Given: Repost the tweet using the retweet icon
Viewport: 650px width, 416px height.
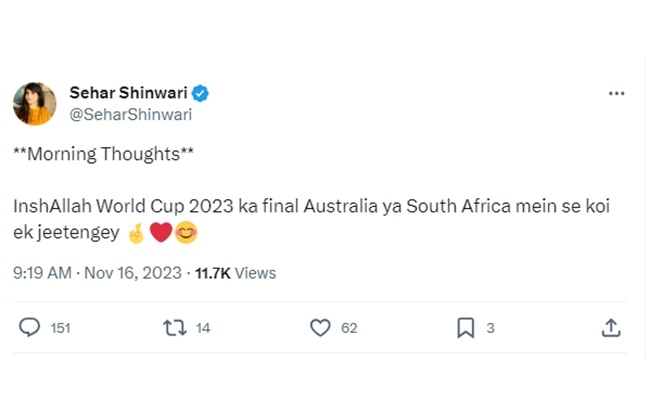Looking at the screenshot, I should pos(175,327).
